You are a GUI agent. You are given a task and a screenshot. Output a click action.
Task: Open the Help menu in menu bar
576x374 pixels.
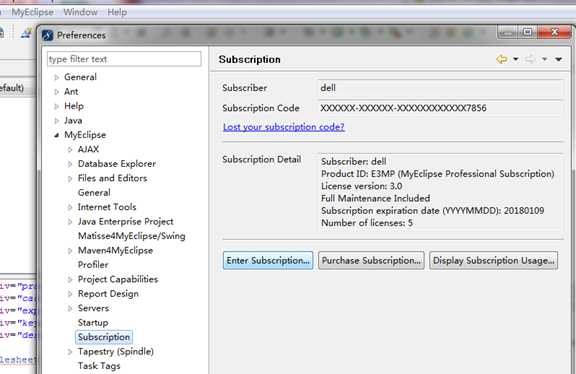pyautogui.click(x=117, y=12)
